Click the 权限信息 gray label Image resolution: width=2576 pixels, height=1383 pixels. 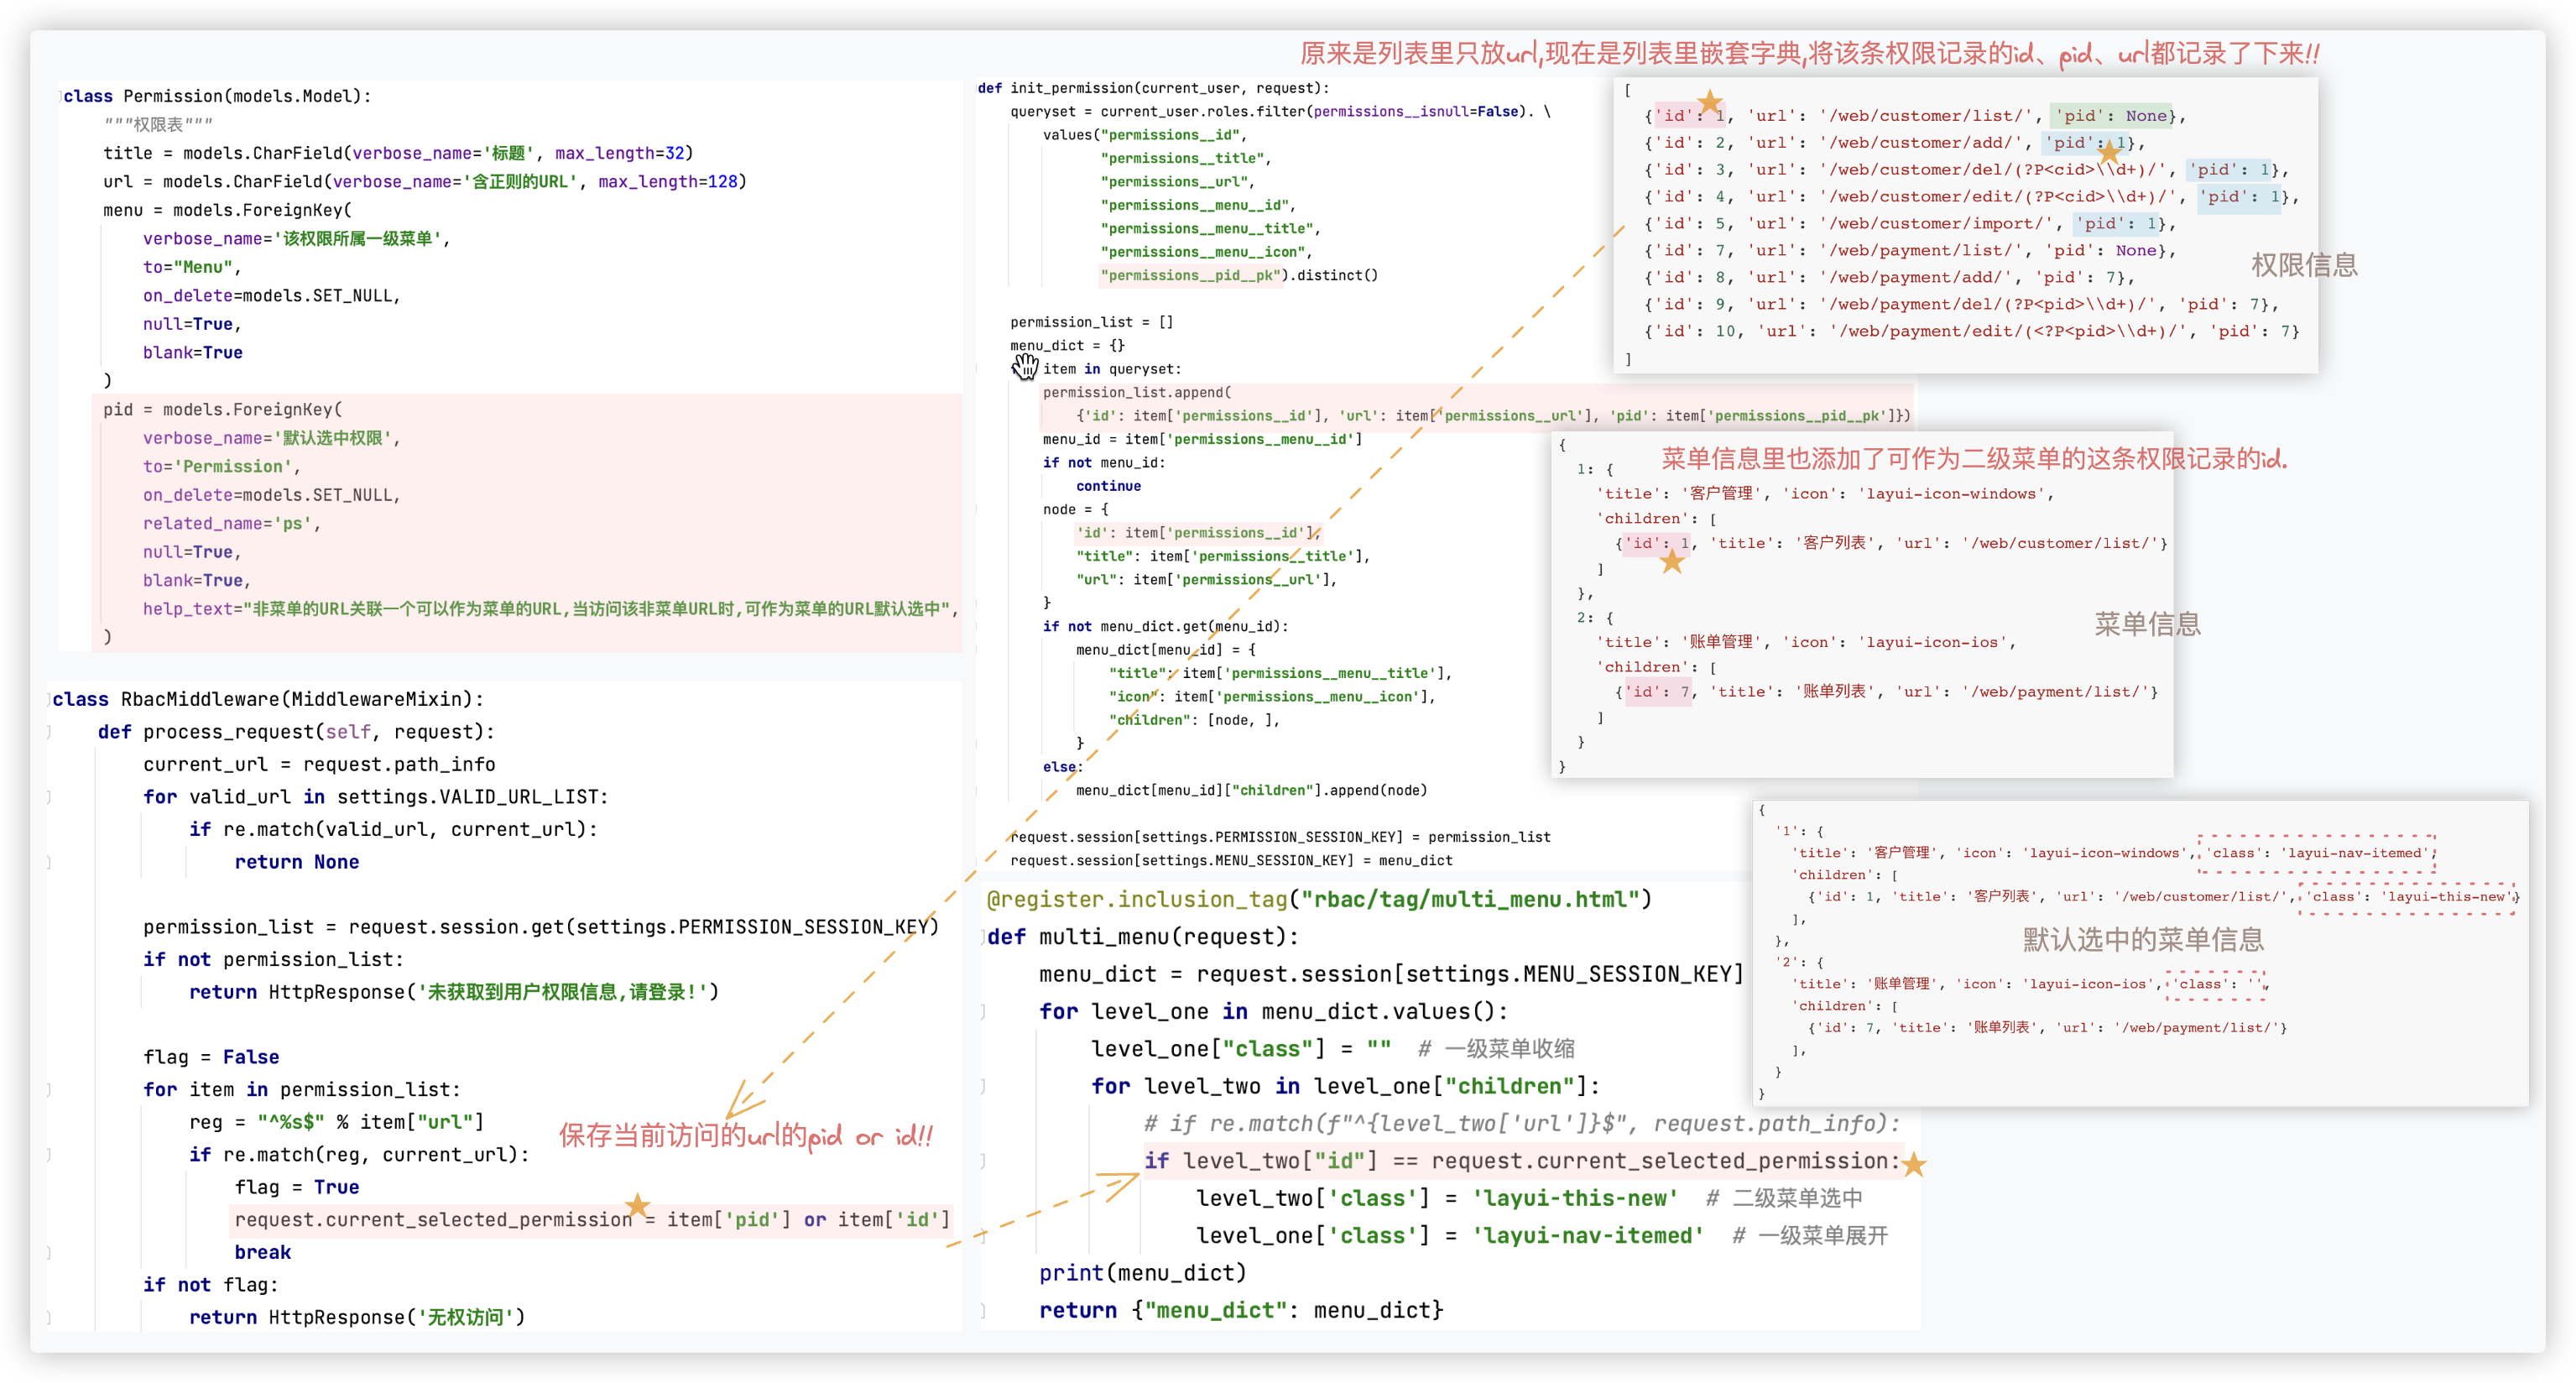[x=2304, y=265]
